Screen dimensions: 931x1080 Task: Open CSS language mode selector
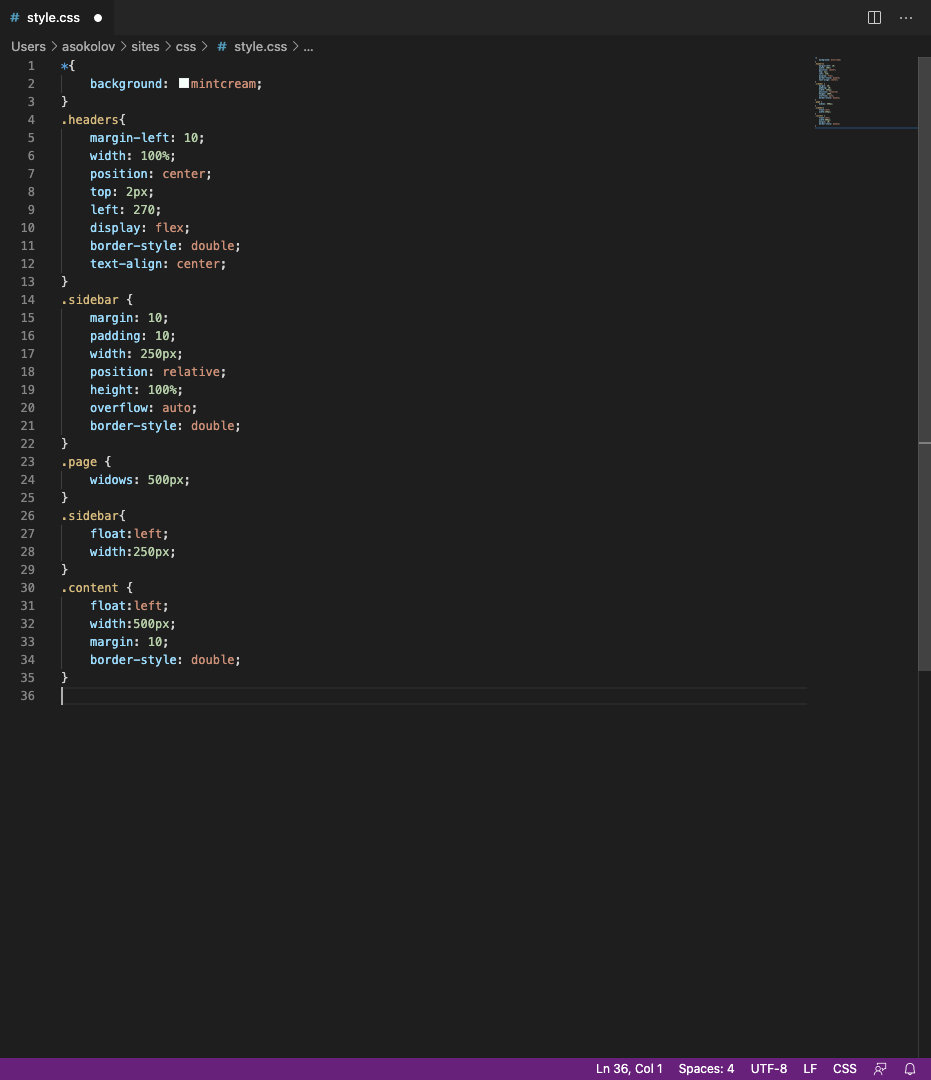click(845, 1069)
